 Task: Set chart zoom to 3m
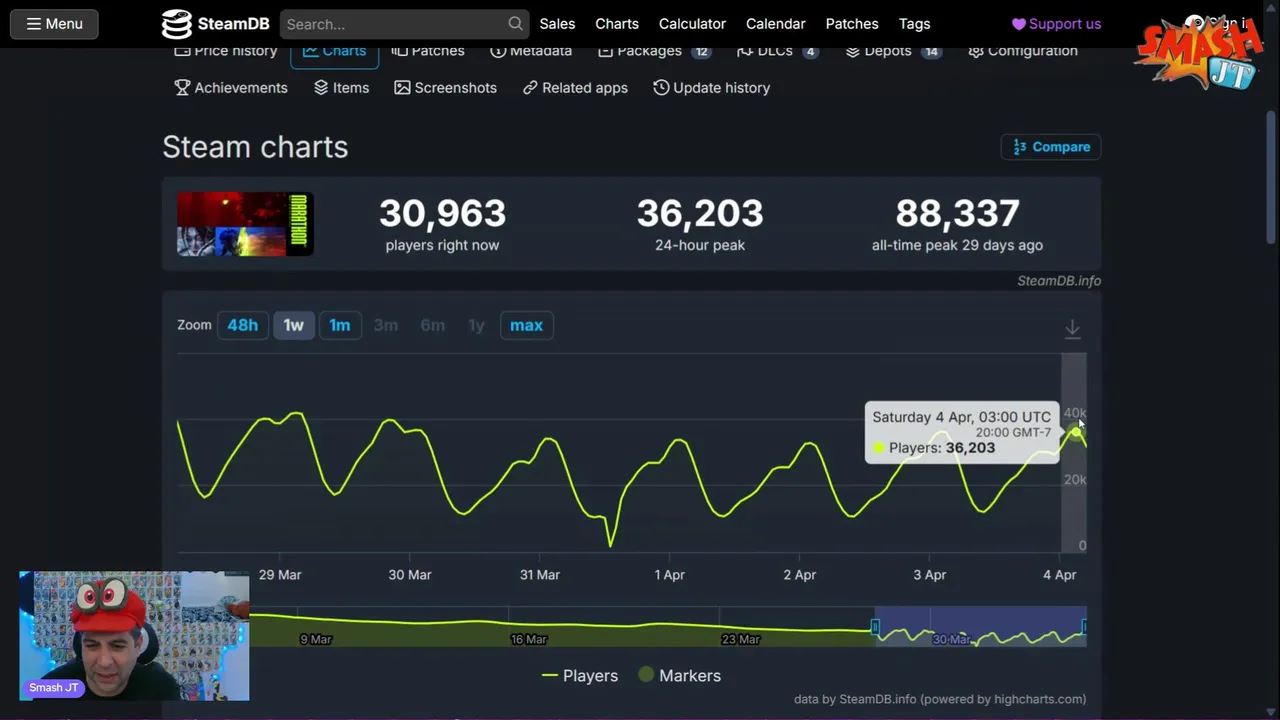tap(386, 325)
